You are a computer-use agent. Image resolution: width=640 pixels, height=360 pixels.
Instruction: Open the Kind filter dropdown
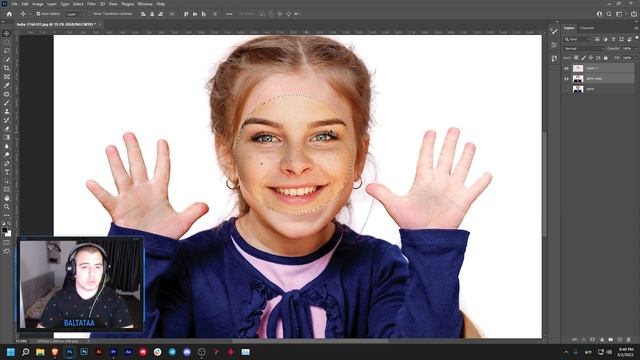click(578, 39)
